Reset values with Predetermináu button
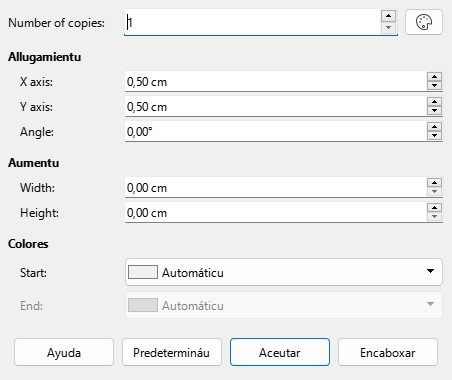 pos(172,352)
